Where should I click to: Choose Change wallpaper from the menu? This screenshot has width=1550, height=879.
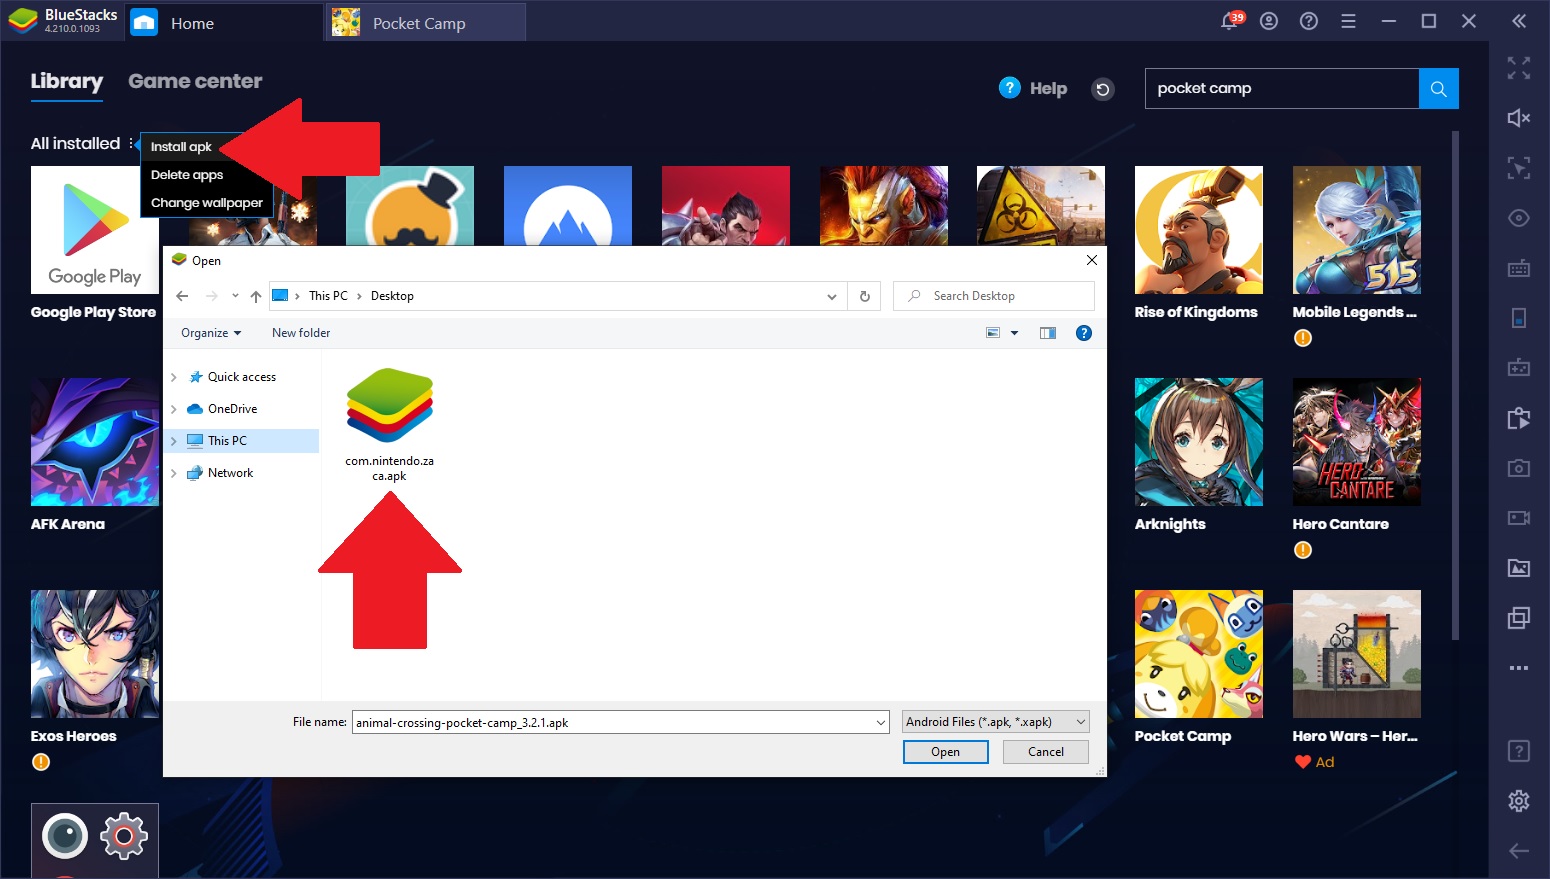pos(206,203)
